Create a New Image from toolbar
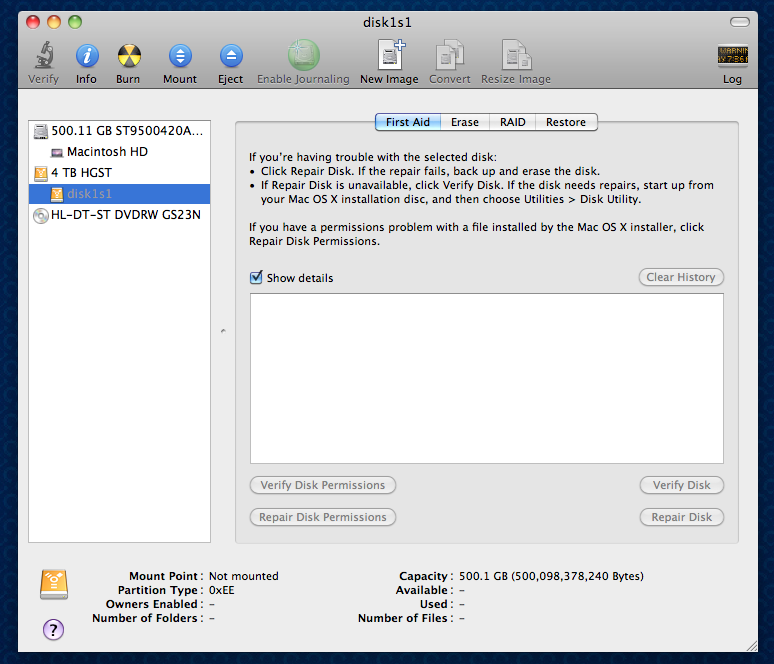The width and height of the screenshot is (774, 664). point(390,55)
